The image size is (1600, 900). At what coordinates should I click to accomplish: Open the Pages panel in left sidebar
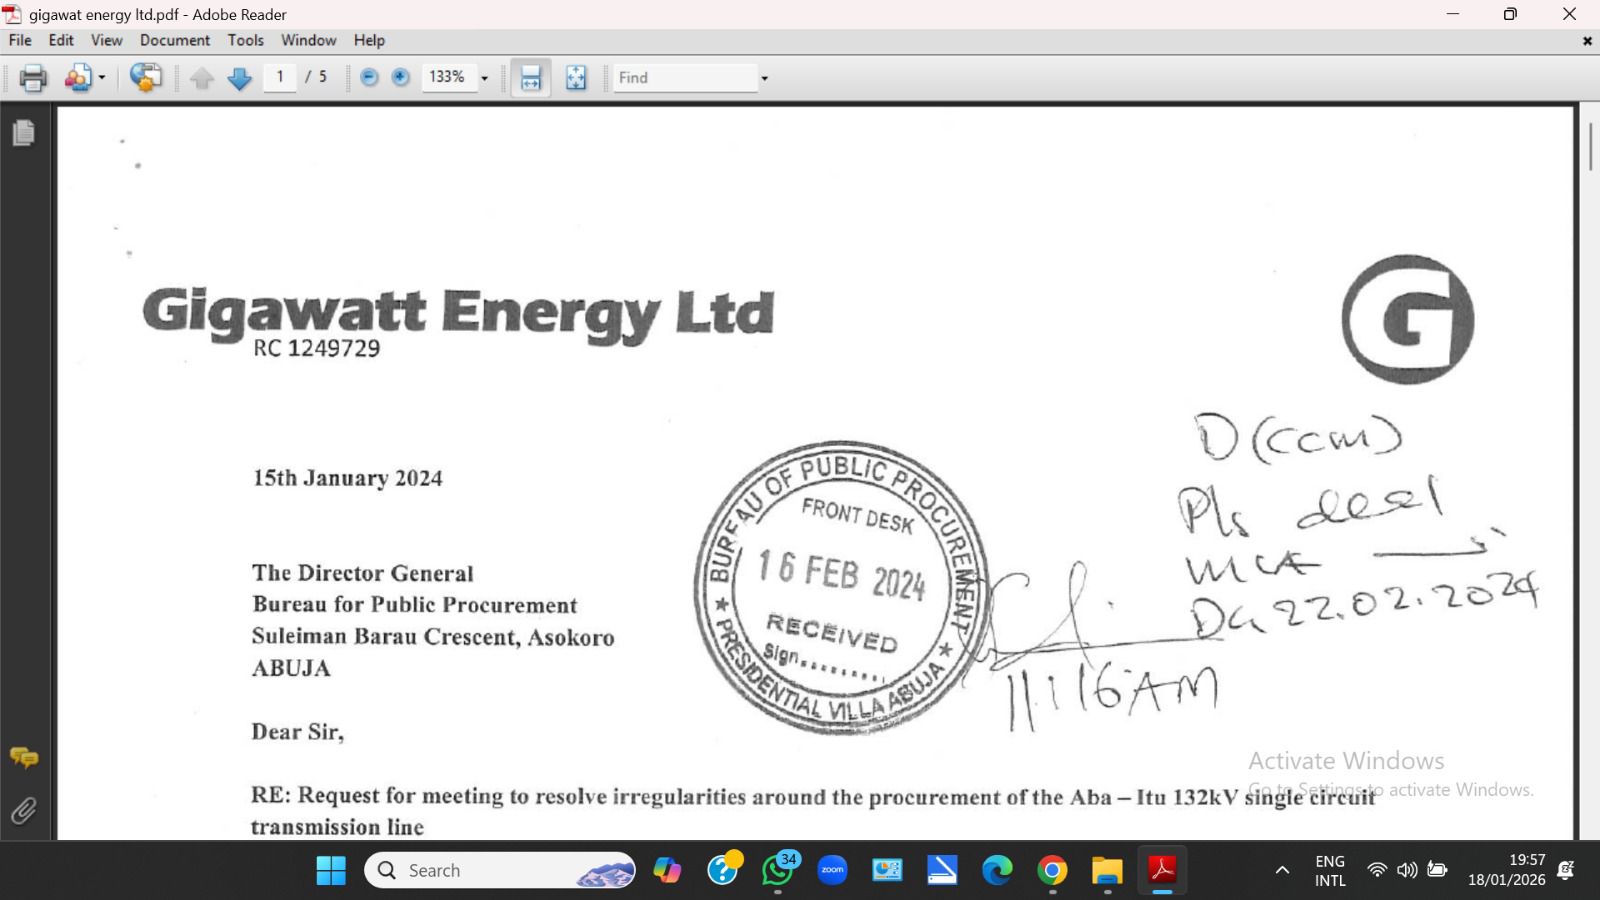[x=24, y=133]
